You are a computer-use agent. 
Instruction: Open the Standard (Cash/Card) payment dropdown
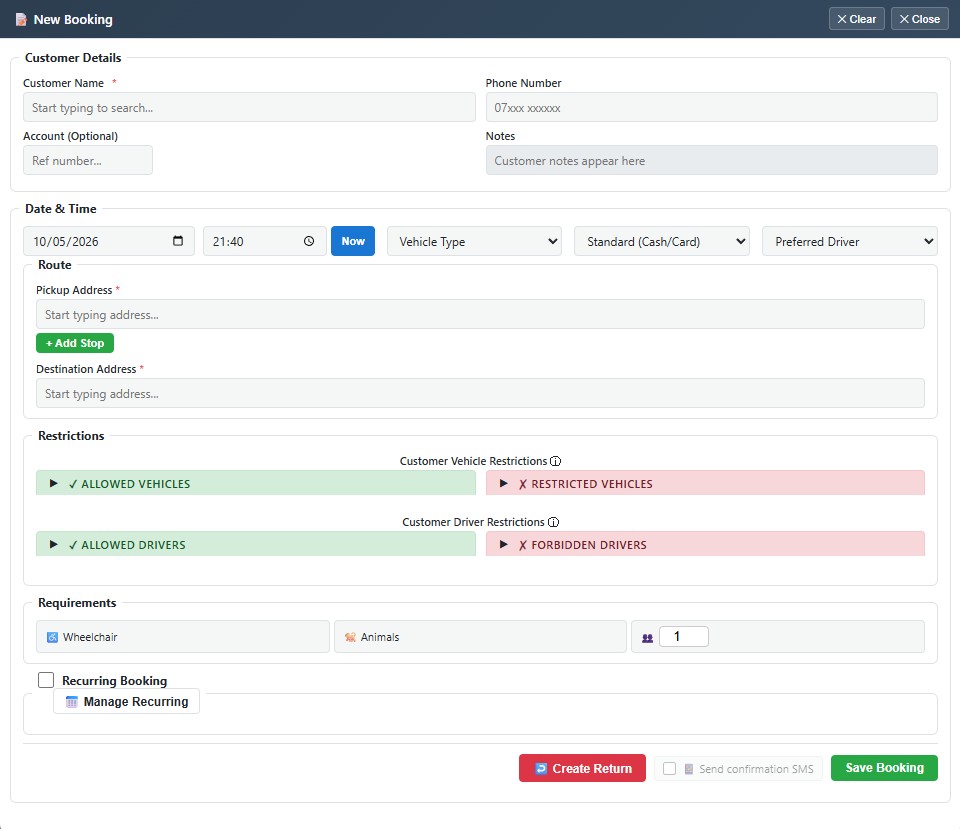pyautogui.click(x=662, y=241)
